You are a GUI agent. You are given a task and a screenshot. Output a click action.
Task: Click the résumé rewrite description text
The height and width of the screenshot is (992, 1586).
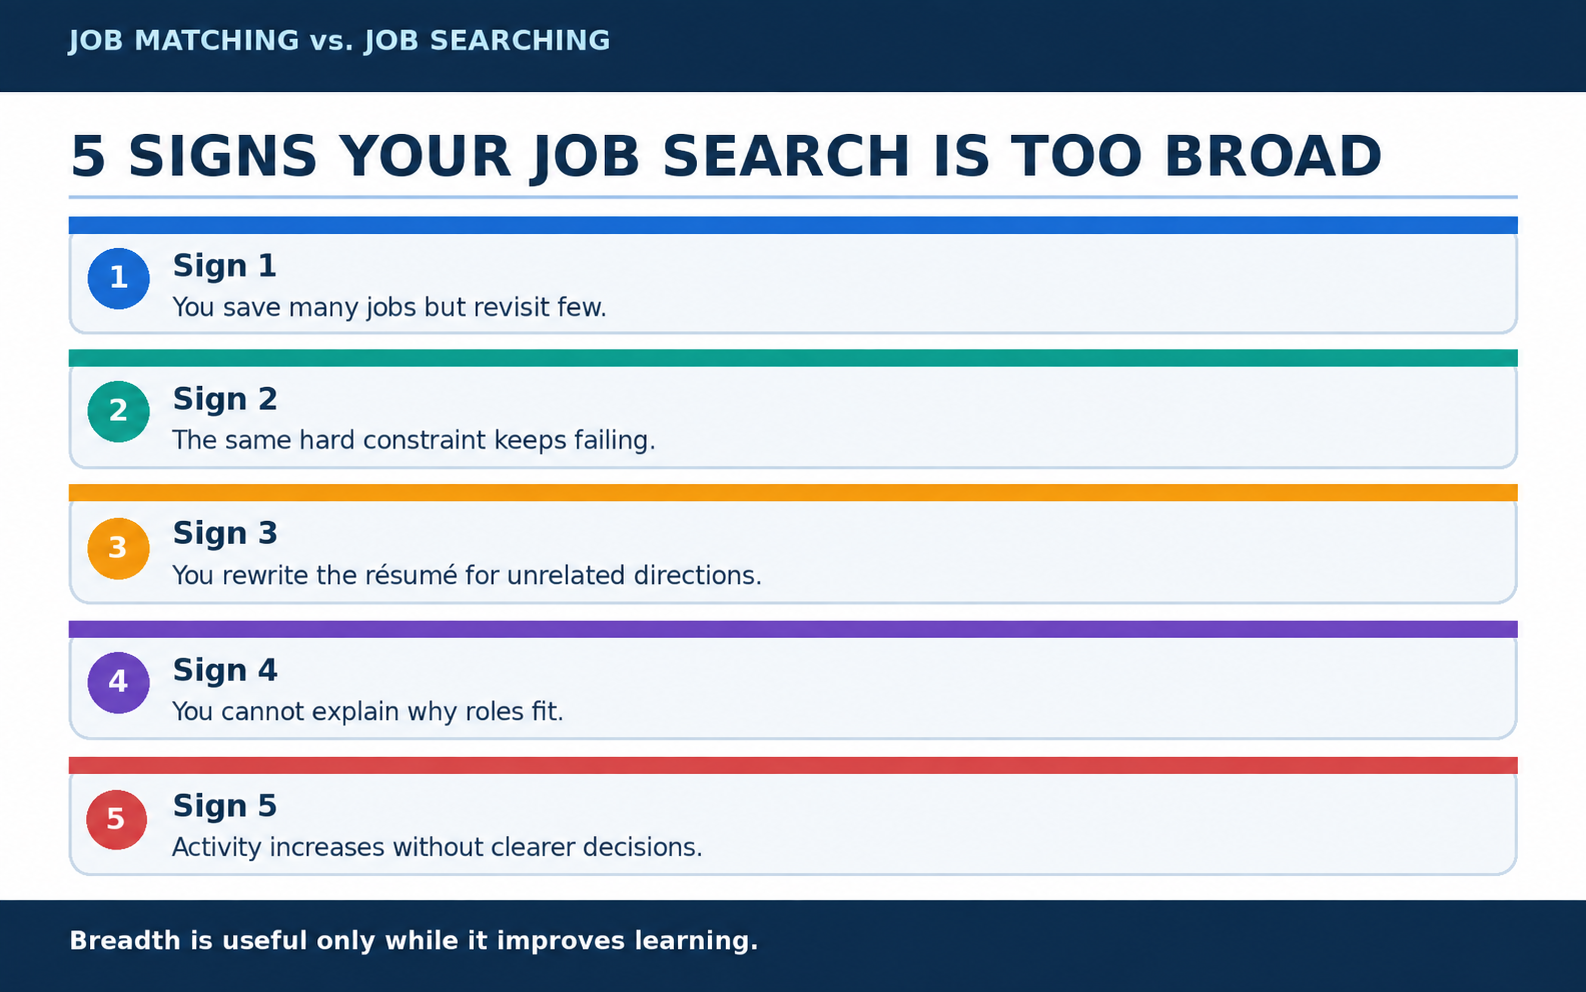point(466,575)
